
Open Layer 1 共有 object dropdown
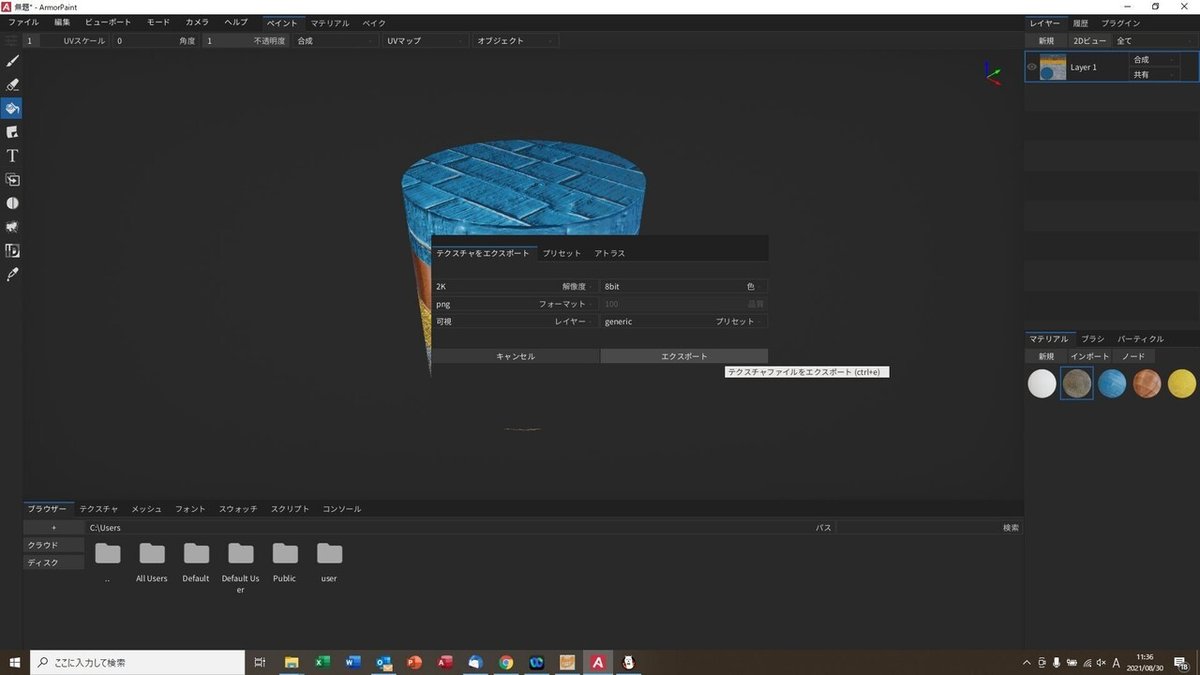tap(1154, 75)
